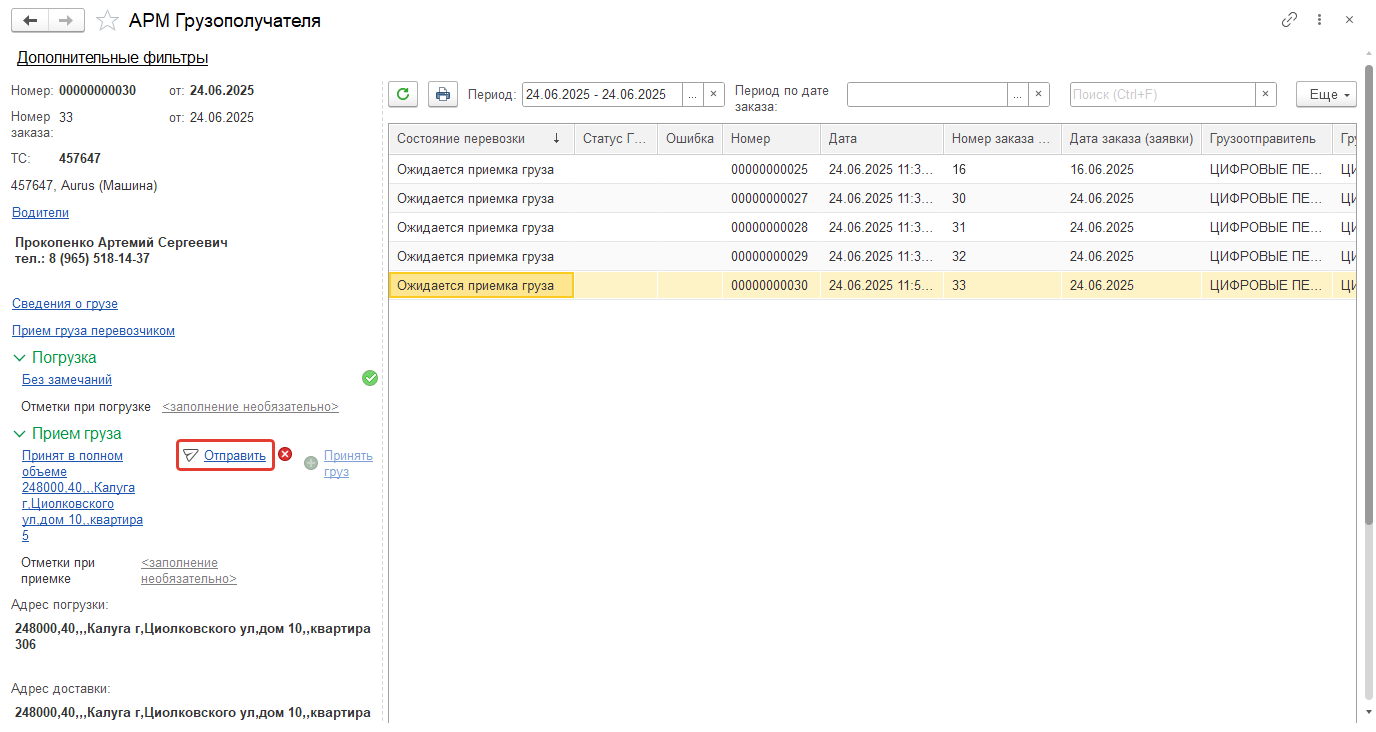Click the Принять груз link

coord(348,463)
